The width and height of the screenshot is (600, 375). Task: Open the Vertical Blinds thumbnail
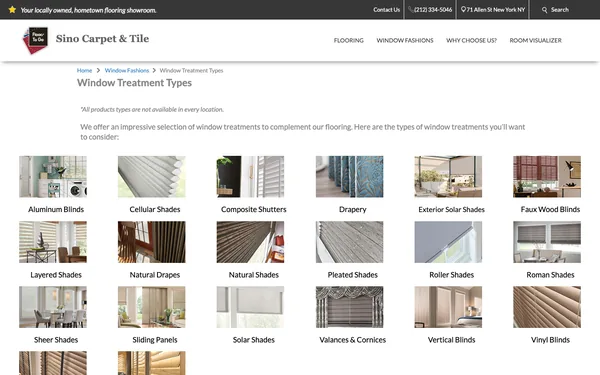(x=448, y=307)
